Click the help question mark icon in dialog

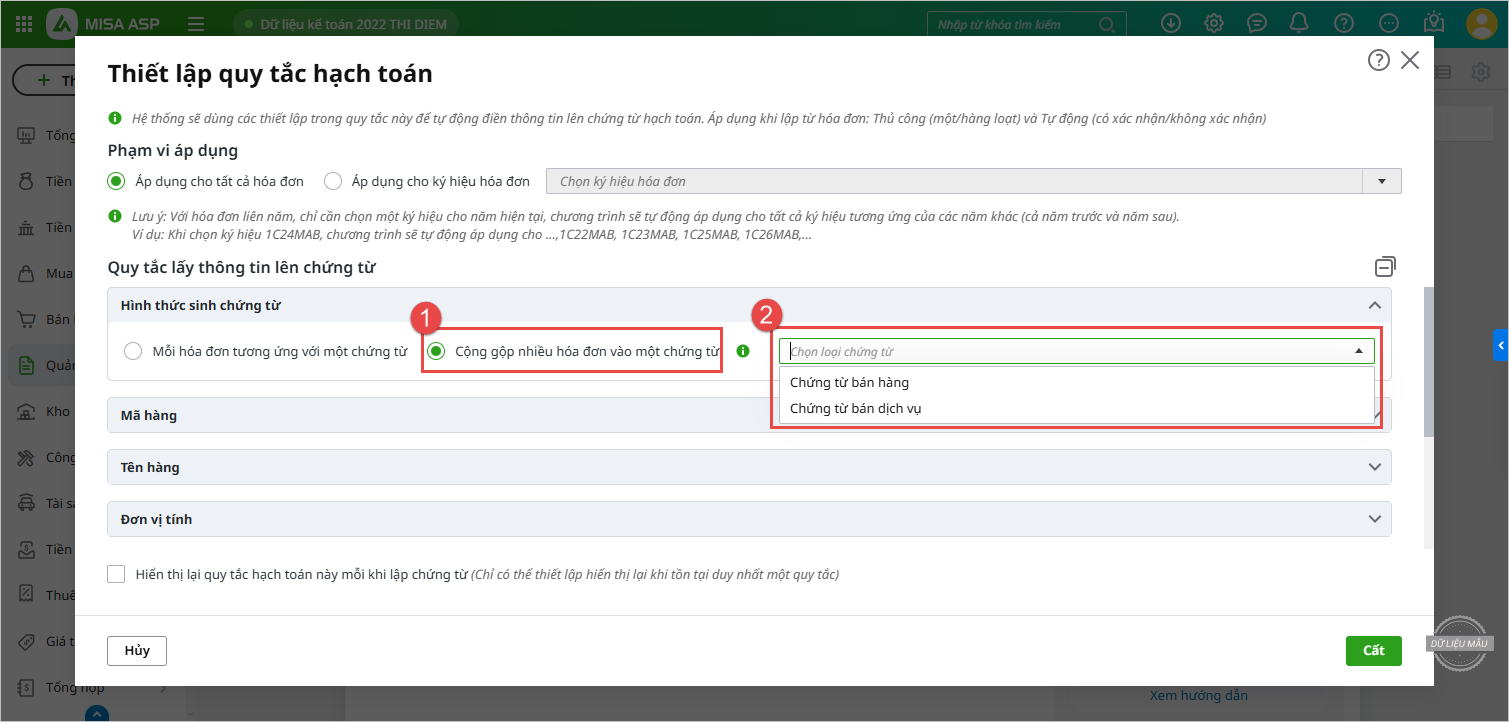pyautogui.click(x=1378, y=61)
